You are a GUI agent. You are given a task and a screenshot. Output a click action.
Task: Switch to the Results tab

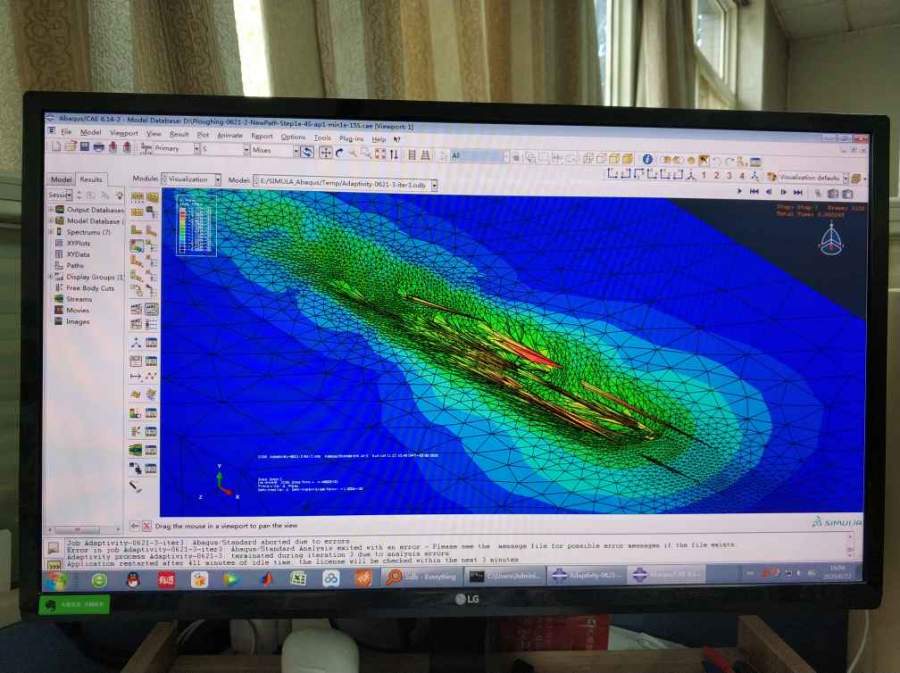pyautogui.click(x=91, y=179)
